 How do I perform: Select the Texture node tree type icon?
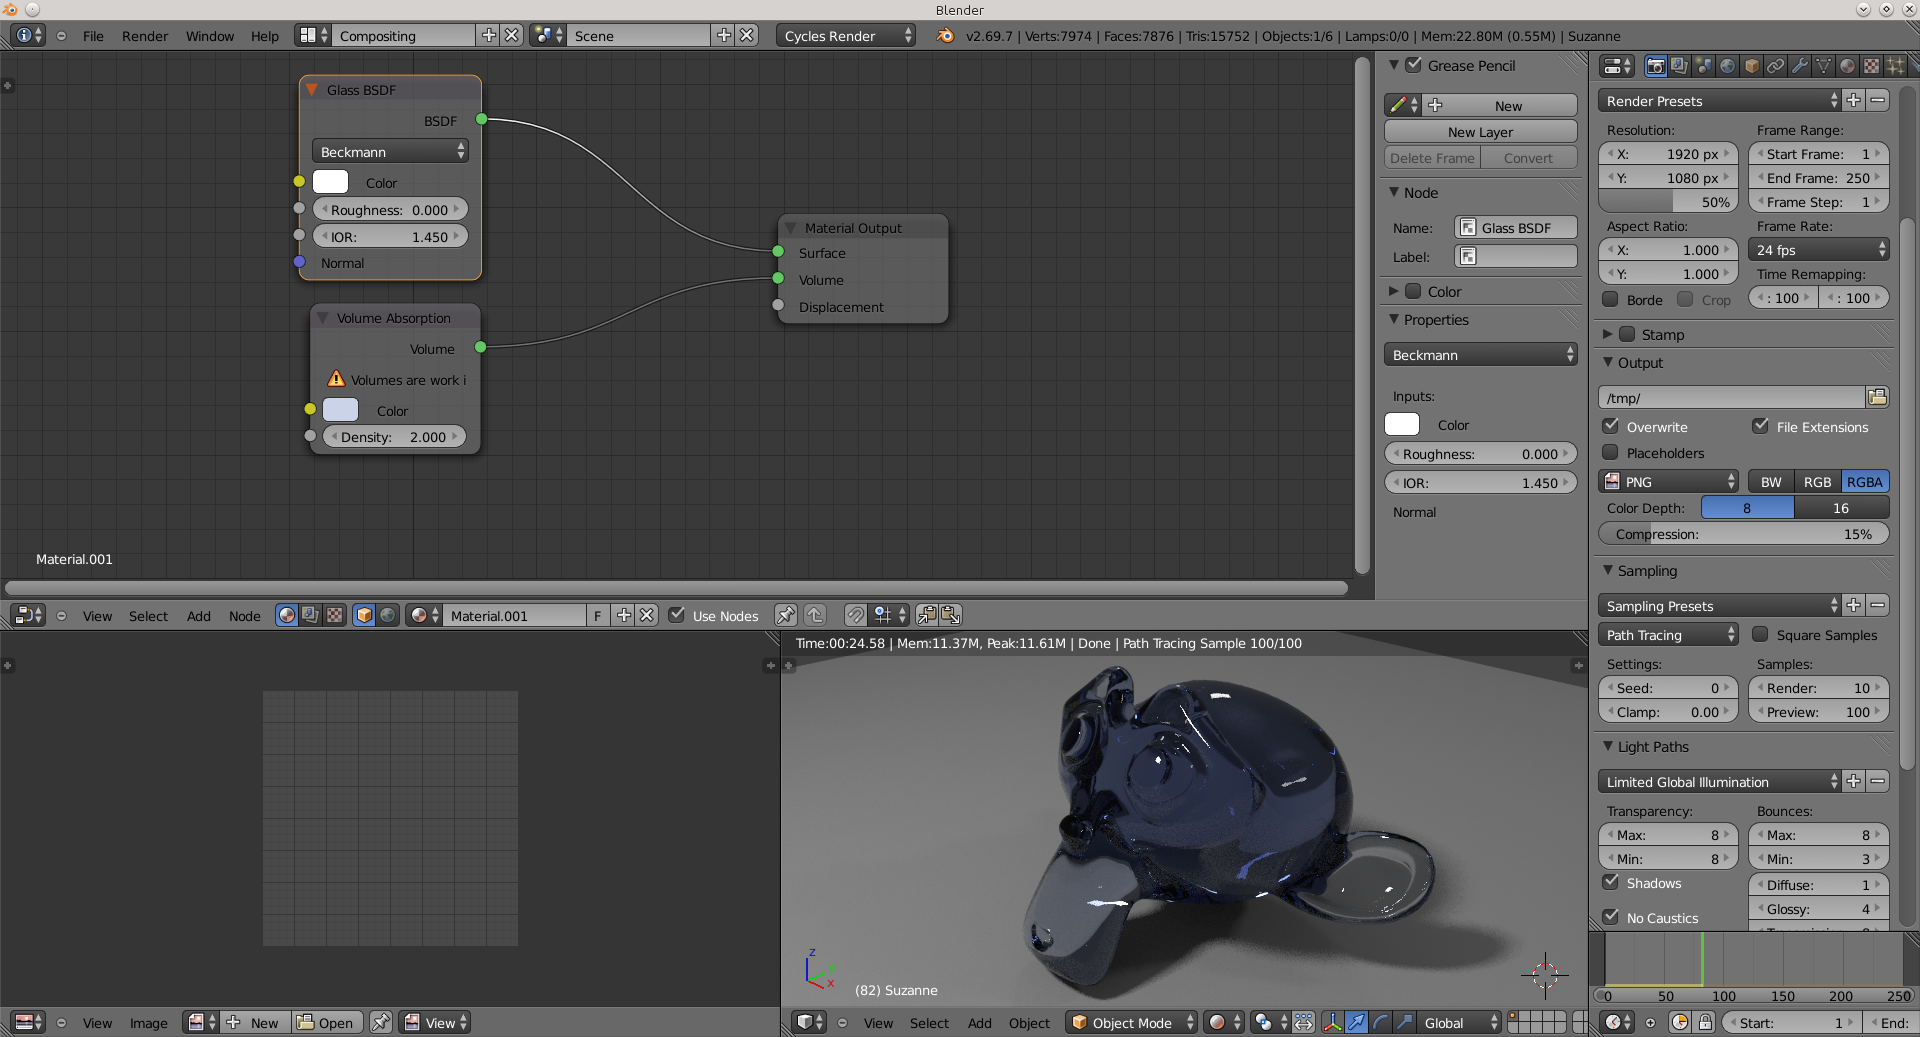335,615
